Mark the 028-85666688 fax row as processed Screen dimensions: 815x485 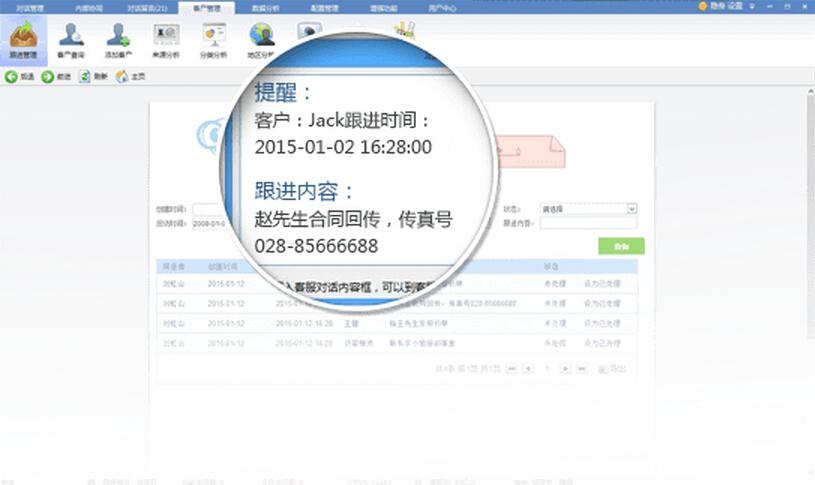click(602, 304)
